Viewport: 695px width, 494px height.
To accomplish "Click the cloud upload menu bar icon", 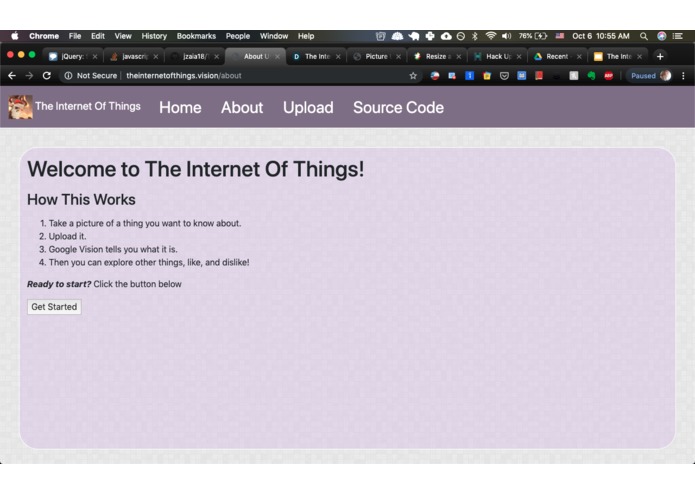I will pyautogui.click(x=446, y=36).
